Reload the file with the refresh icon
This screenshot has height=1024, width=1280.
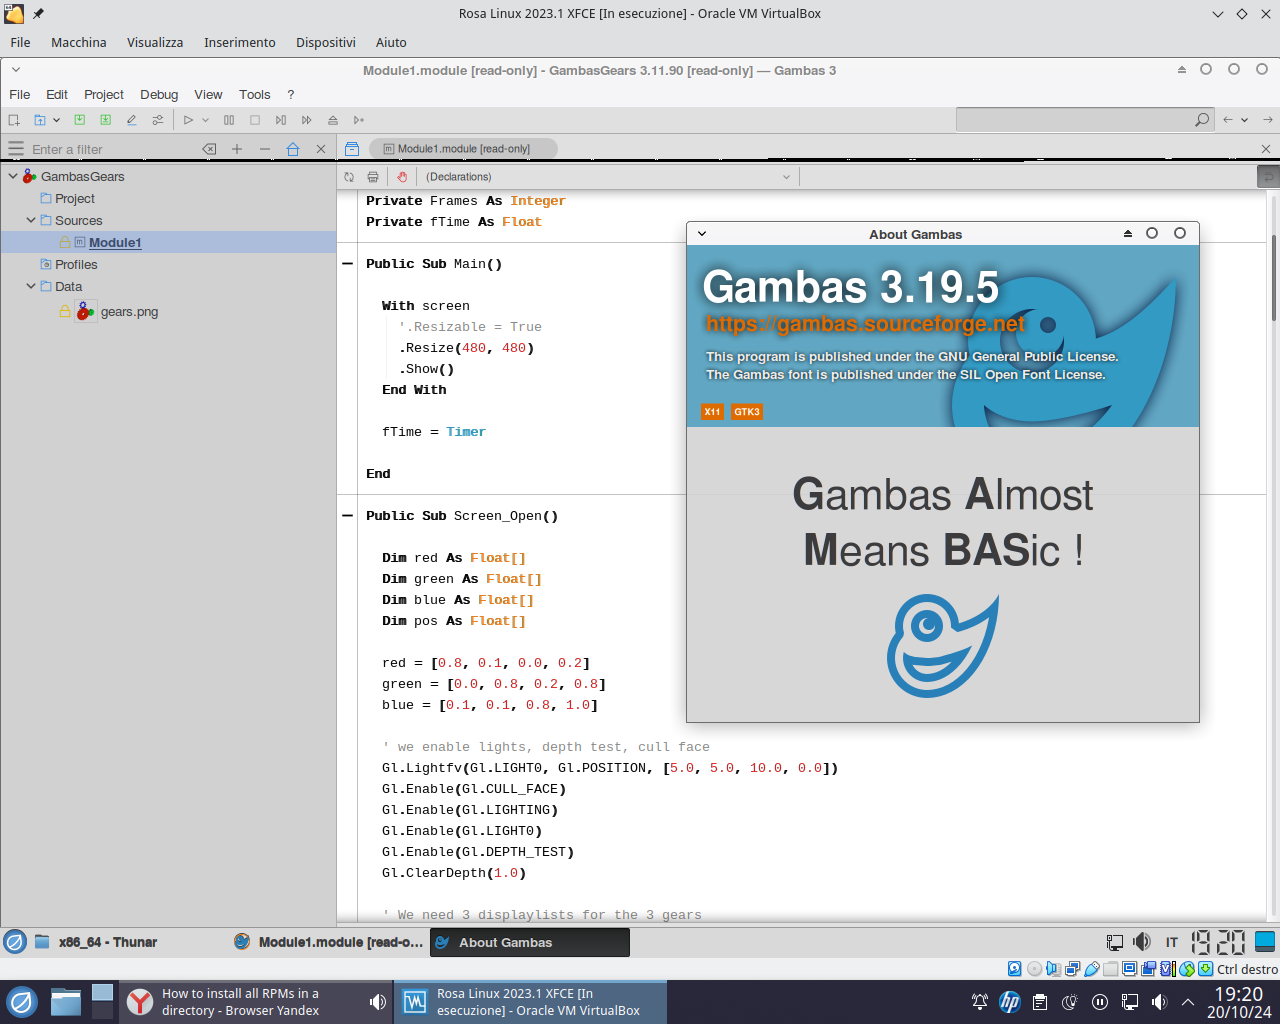point(349,177)
